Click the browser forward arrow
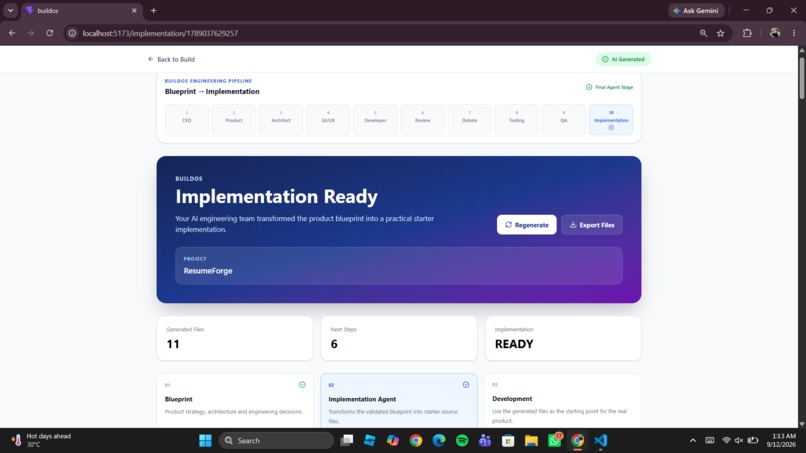The height and width of the screenshot is (453, 806). 31,33
